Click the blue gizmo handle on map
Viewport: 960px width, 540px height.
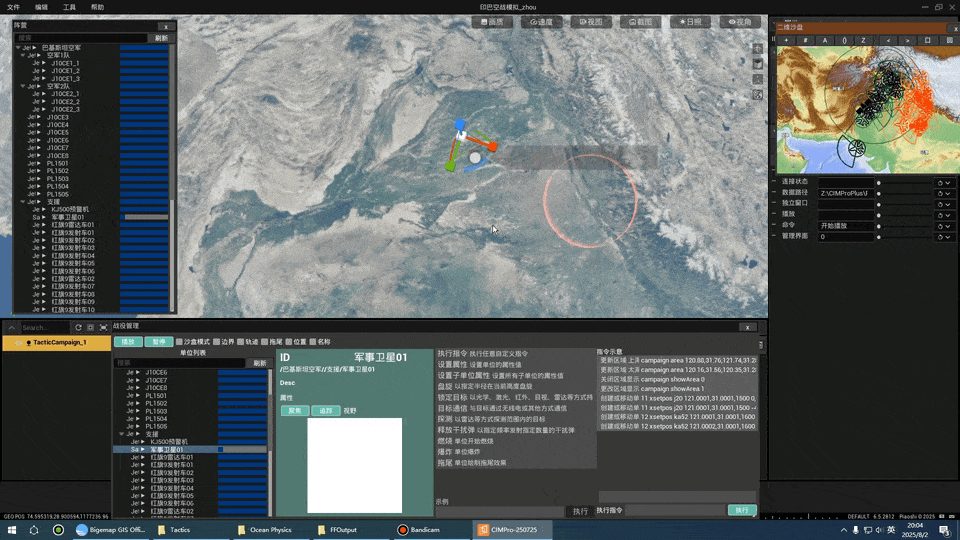(x=459, y=125)
